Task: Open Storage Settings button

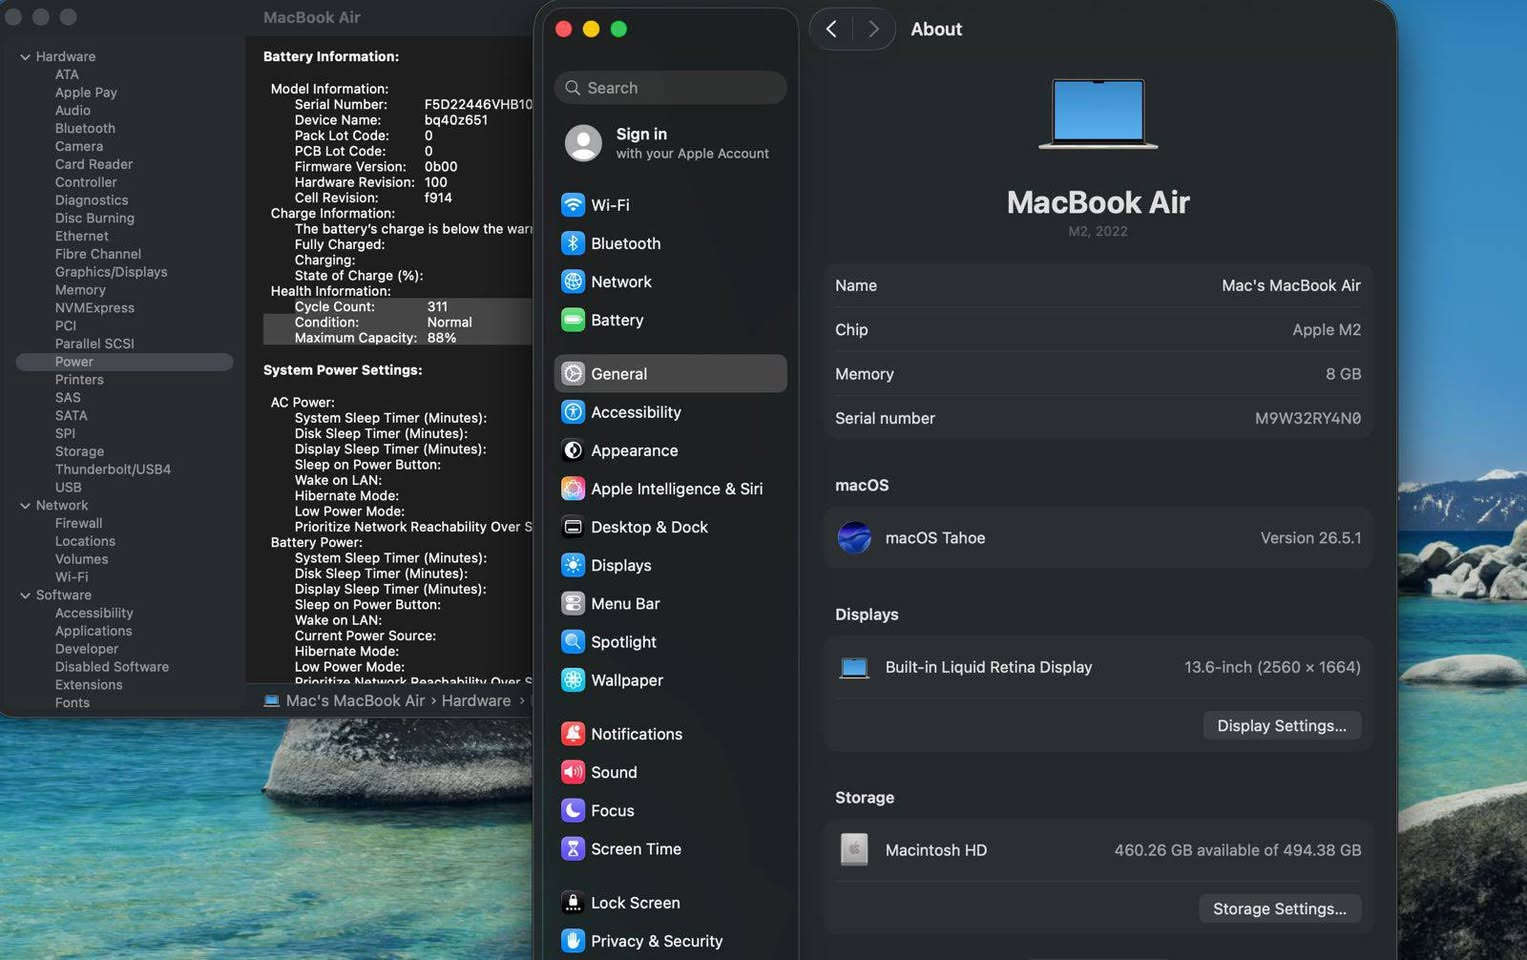Action: pyautogui.click(x=1280, y=909)
